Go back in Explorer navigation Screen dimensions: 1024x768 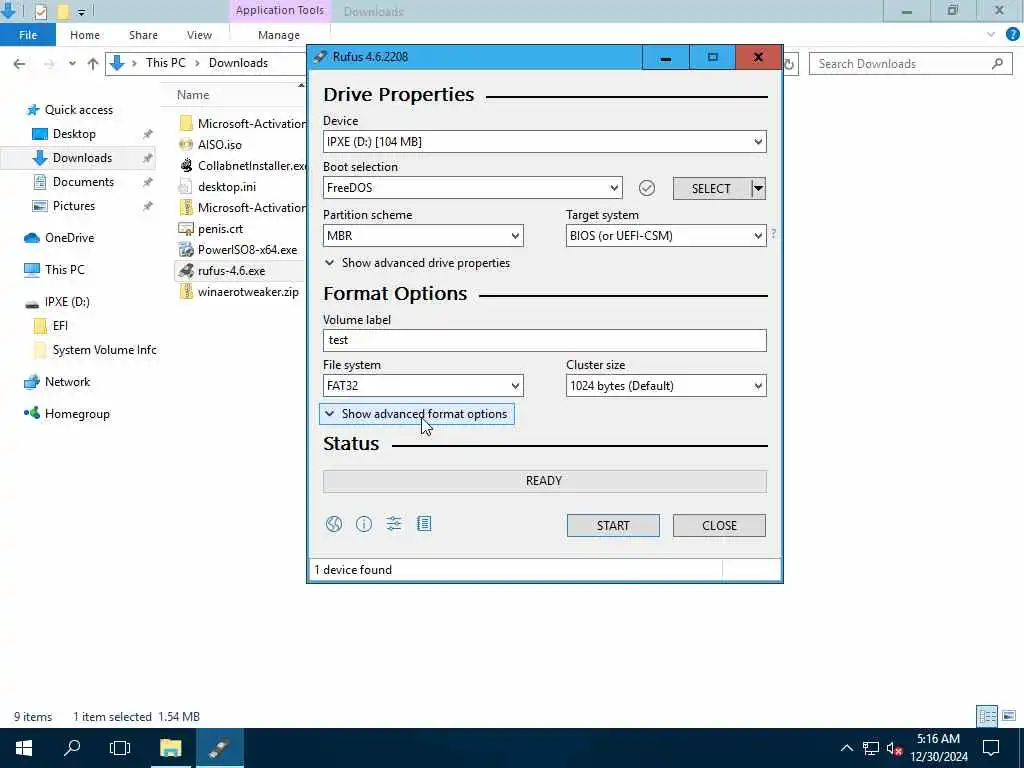[20, 63]
